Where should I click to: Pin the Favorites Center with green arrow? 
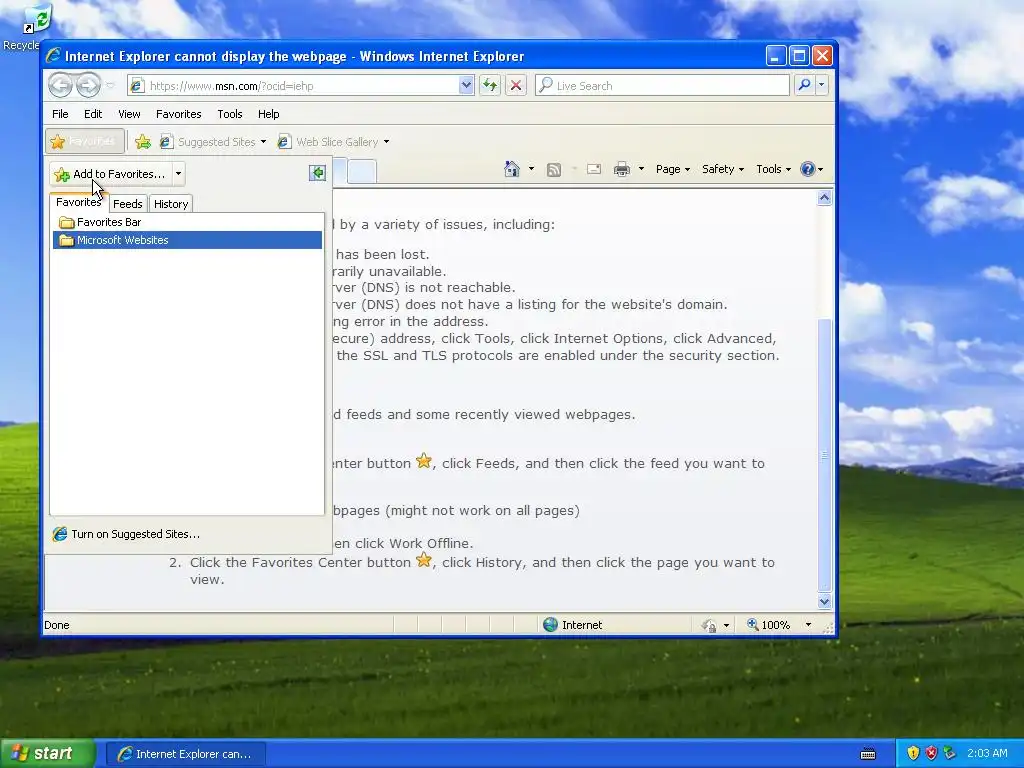(317, 172)
